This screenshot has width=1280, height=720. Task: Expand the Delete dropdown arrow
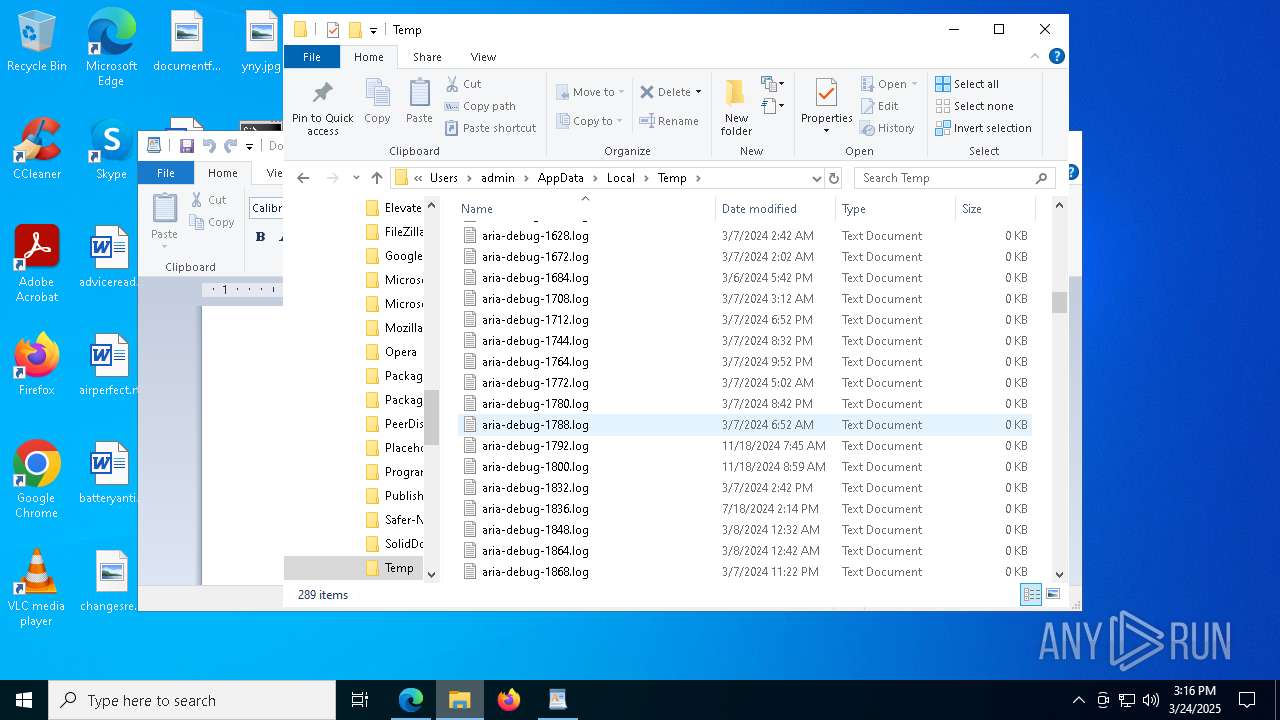(x=698, y=92)
